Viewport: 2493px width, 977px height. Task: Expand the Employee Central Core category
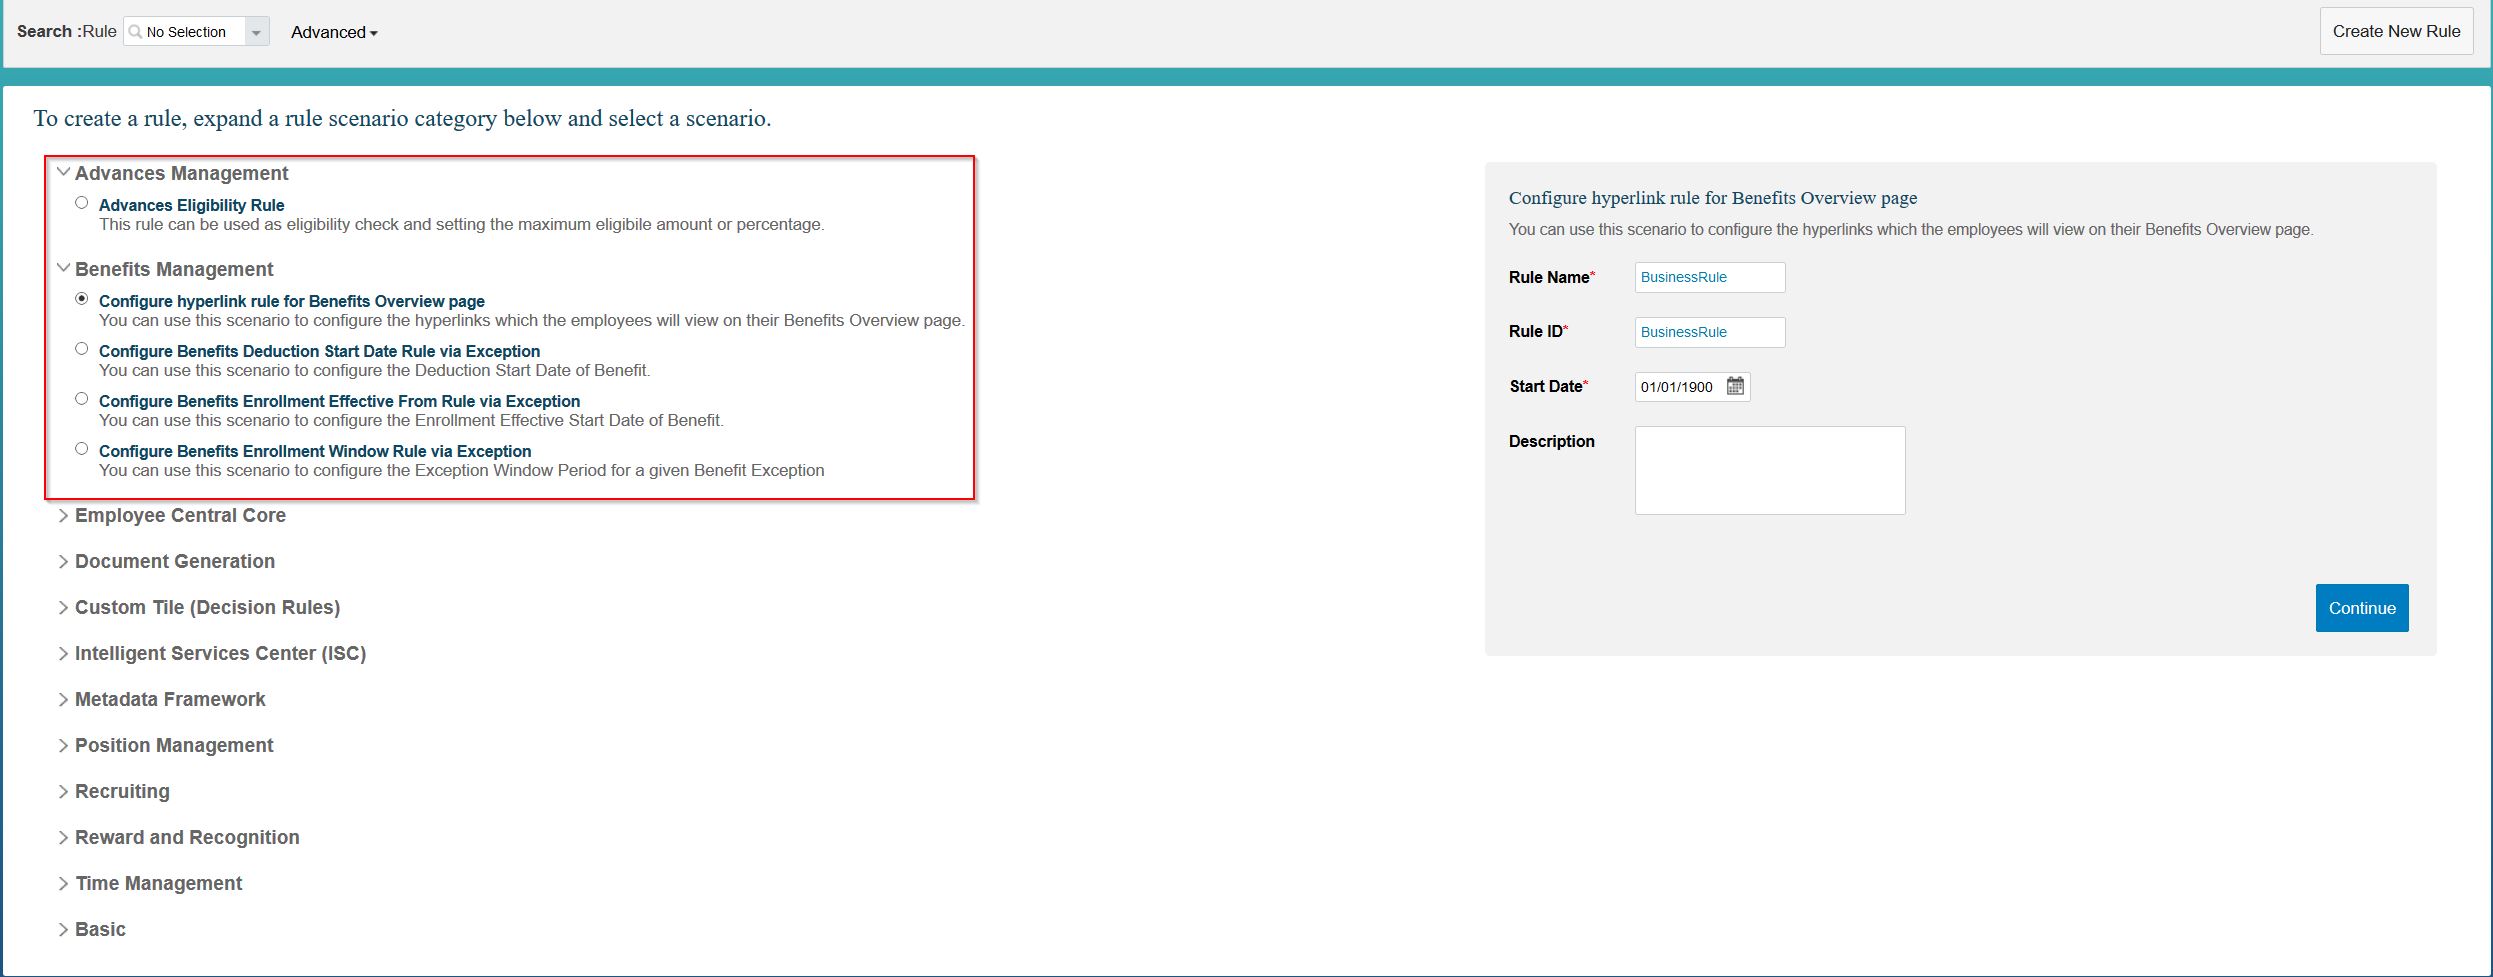tap(64, 516)
